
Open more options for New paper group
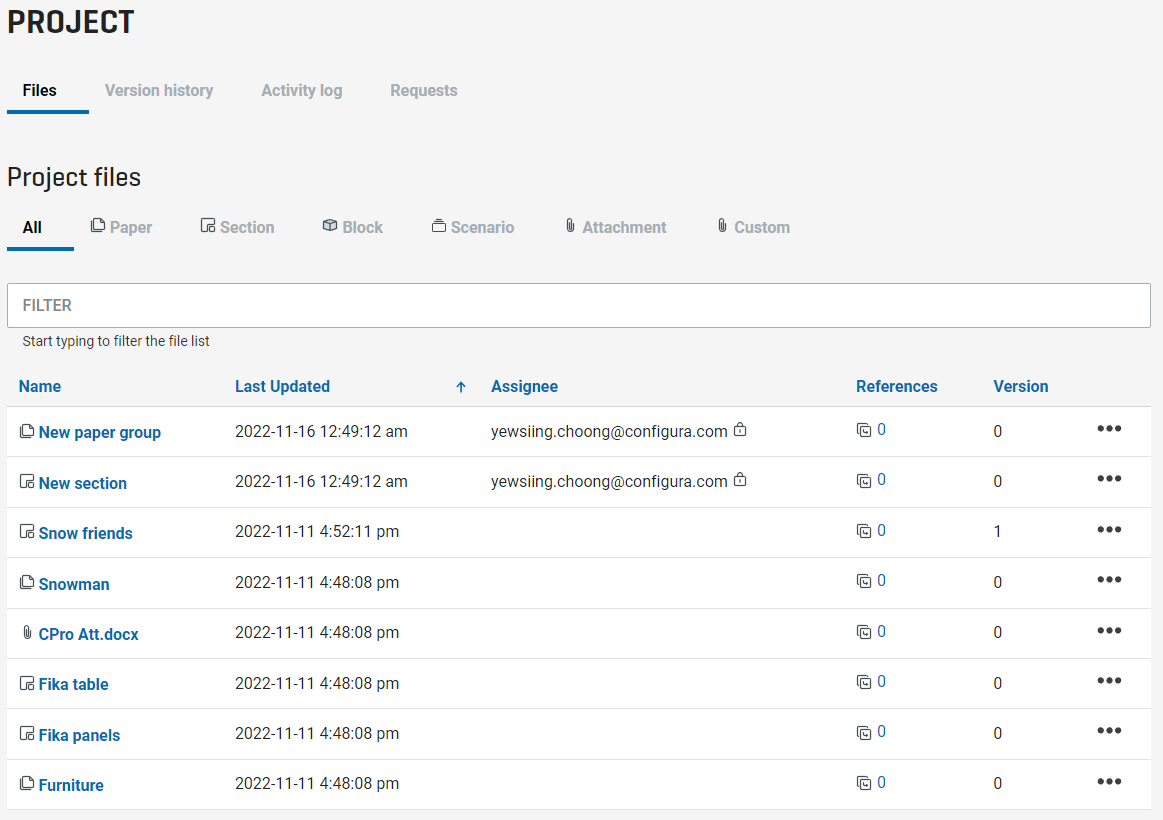point(1109,429)
